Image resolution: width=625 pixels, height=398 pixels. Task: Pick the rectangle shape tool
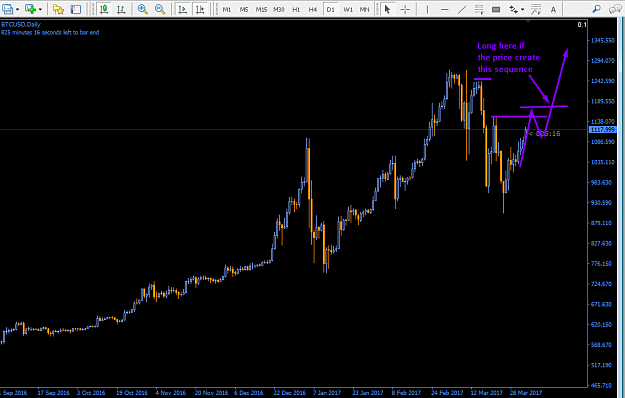(496, 9)
